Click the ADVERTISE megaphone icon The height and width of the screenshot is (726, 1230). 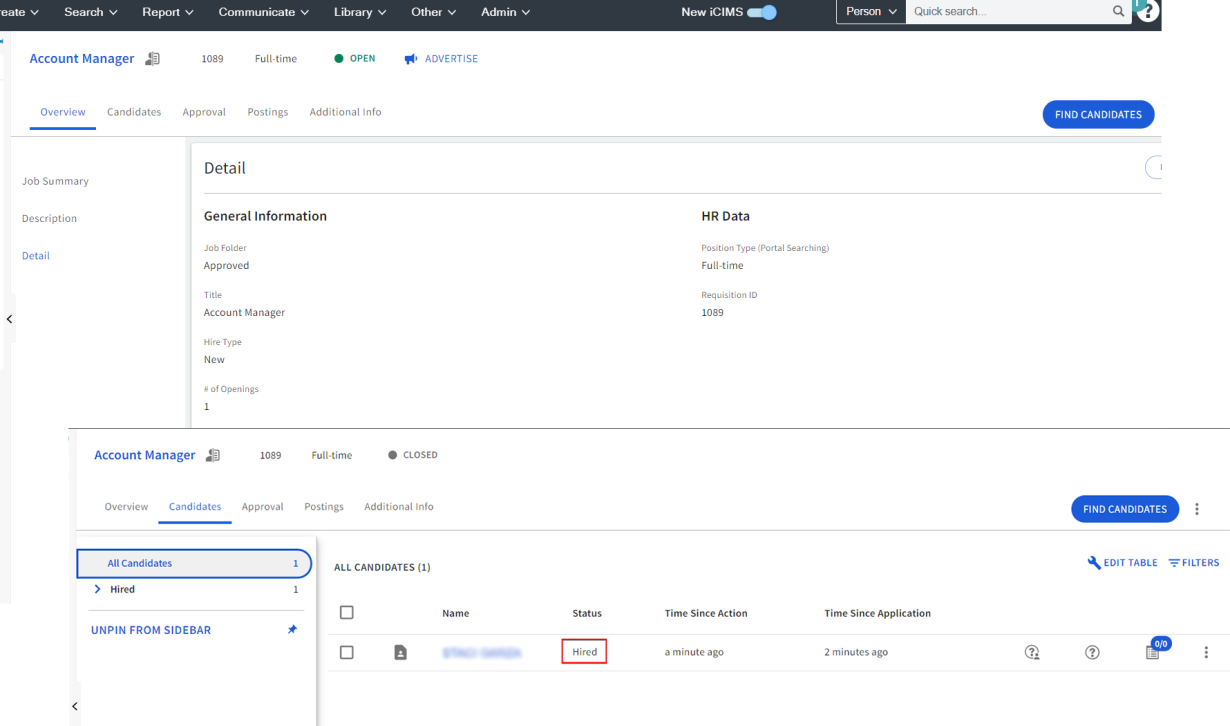(x=409, y=58)
